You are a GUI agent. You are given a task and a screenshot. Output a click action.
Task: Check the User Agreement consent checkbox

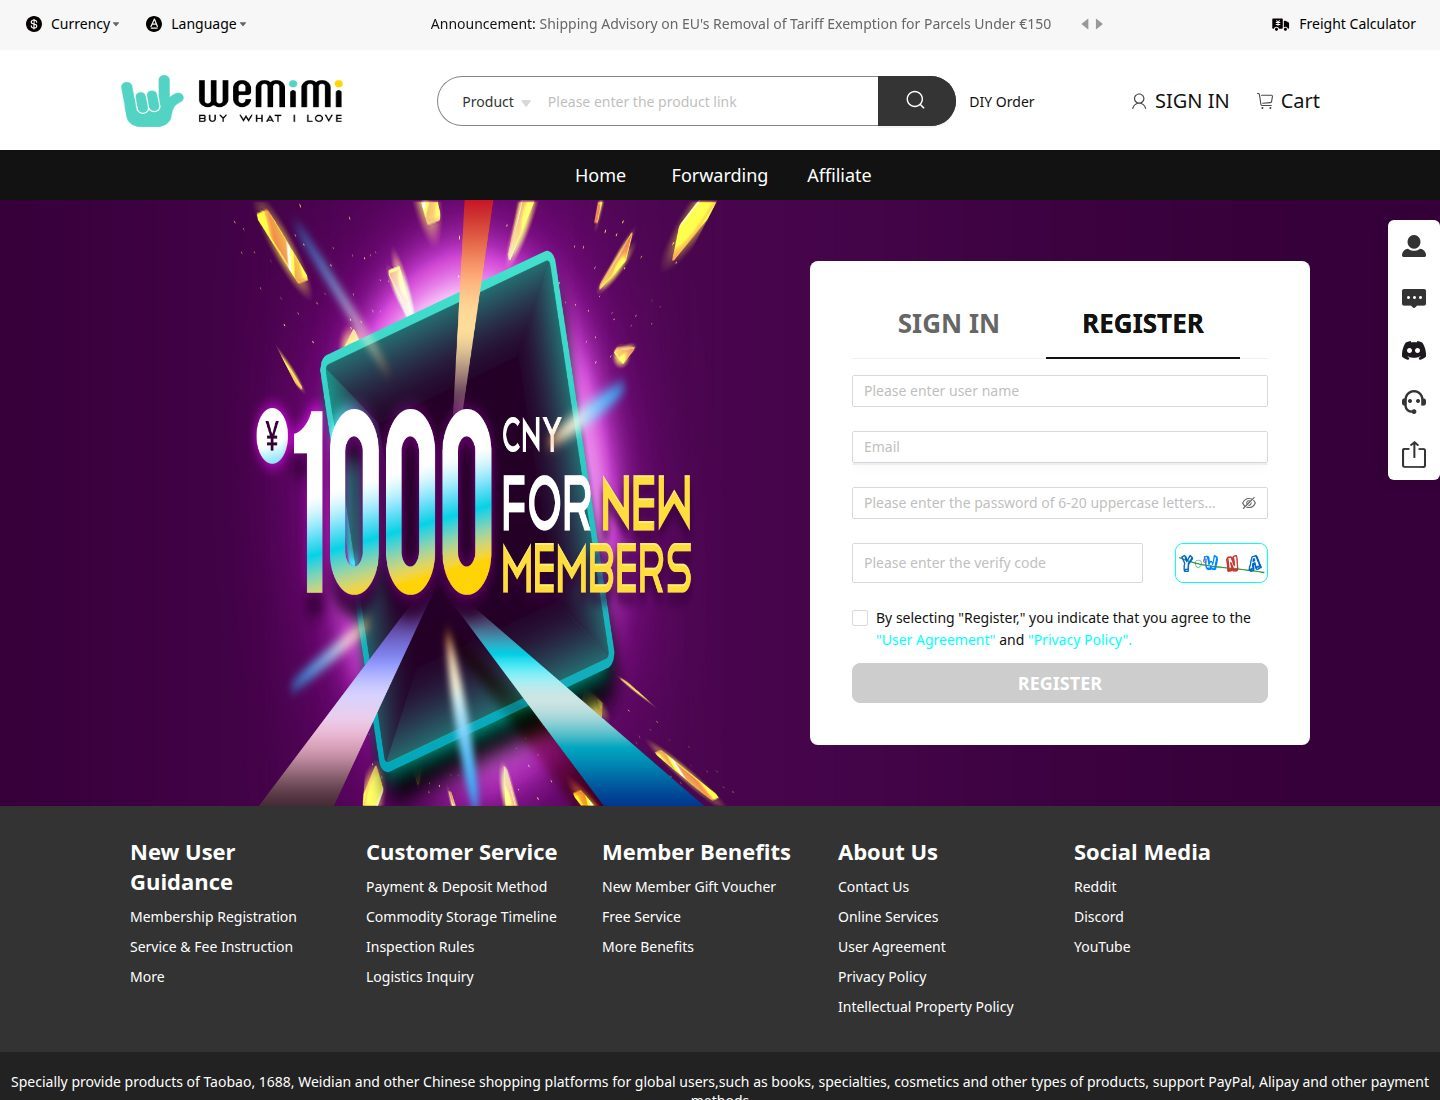[x=860, y=618]
